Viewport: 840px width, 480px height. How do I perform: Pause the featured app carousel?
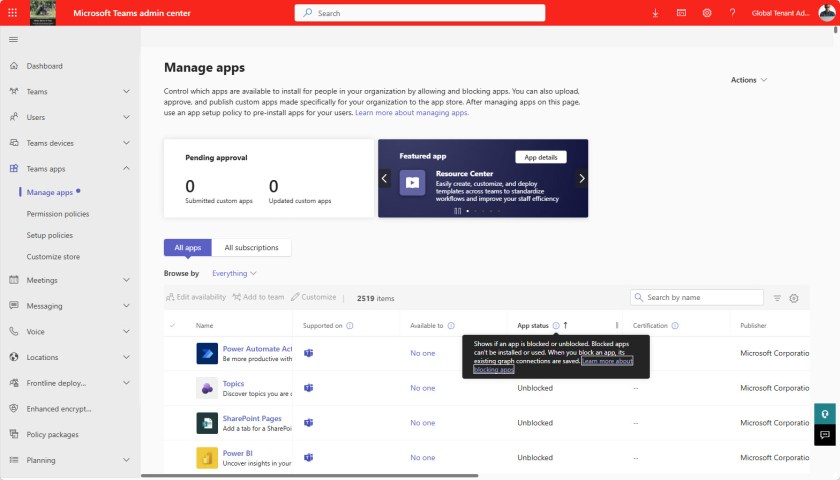click(x=457, y=211)
